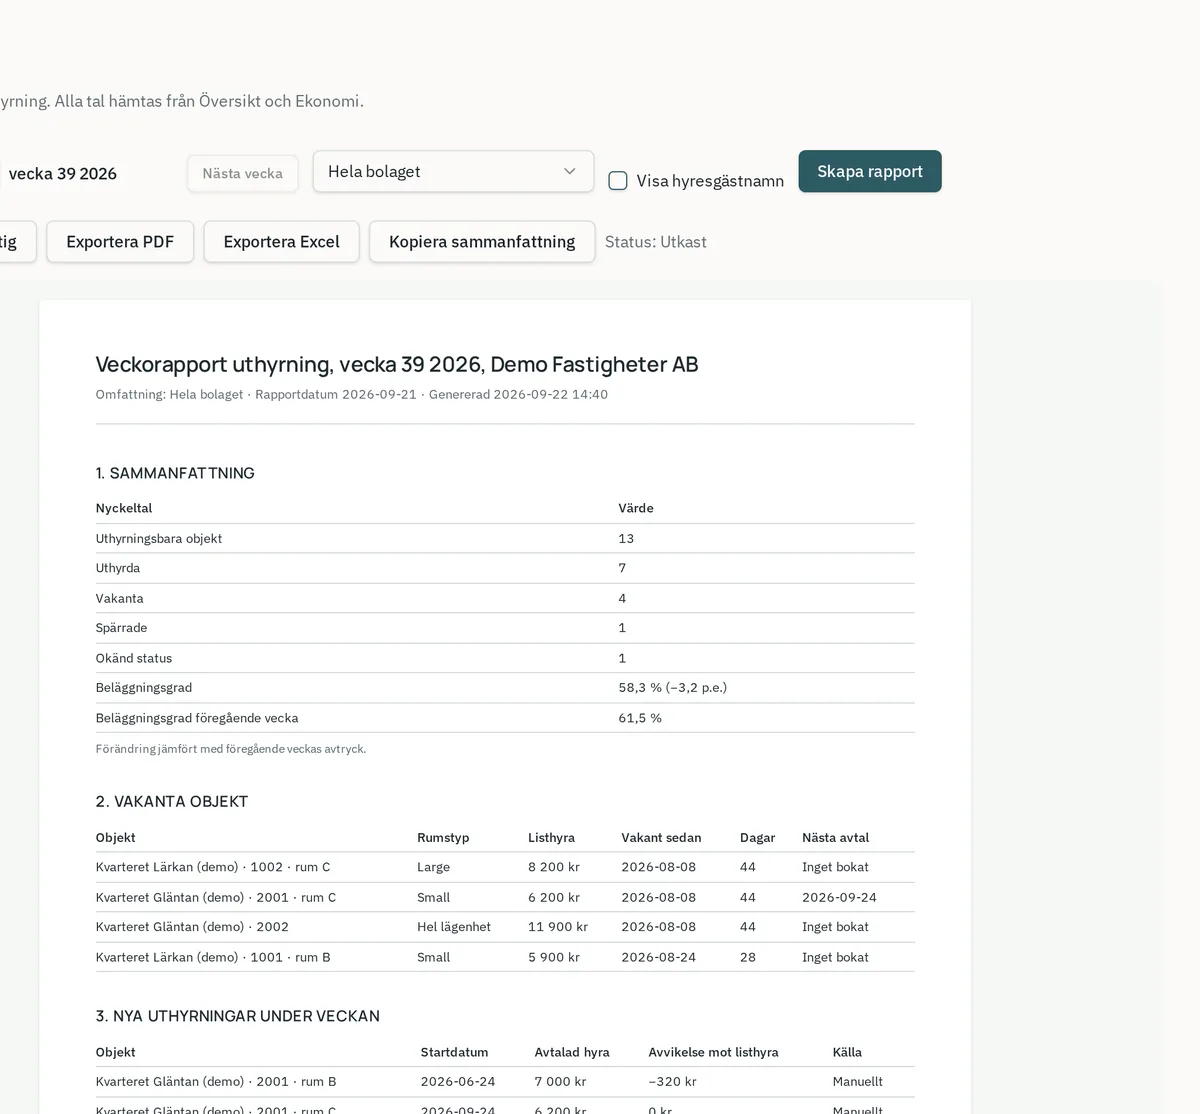The image size is (1200, 1114).
Task: Click the Vakanta row in the summary
Action: coord(505,598)
